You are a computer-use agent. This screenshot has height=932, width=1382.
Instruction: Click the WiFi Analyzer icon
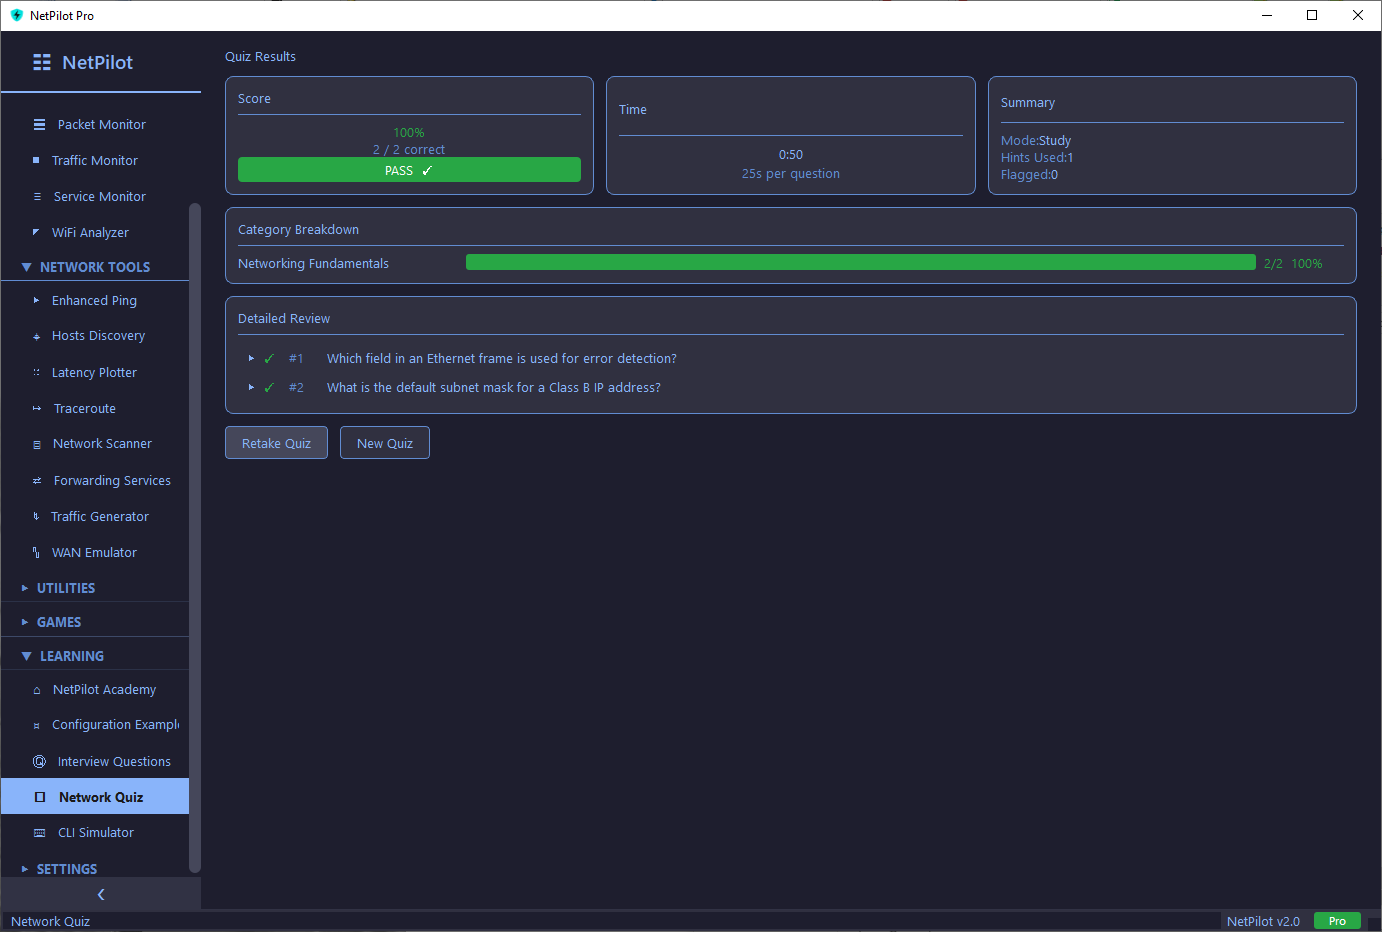tap(37, 233)
